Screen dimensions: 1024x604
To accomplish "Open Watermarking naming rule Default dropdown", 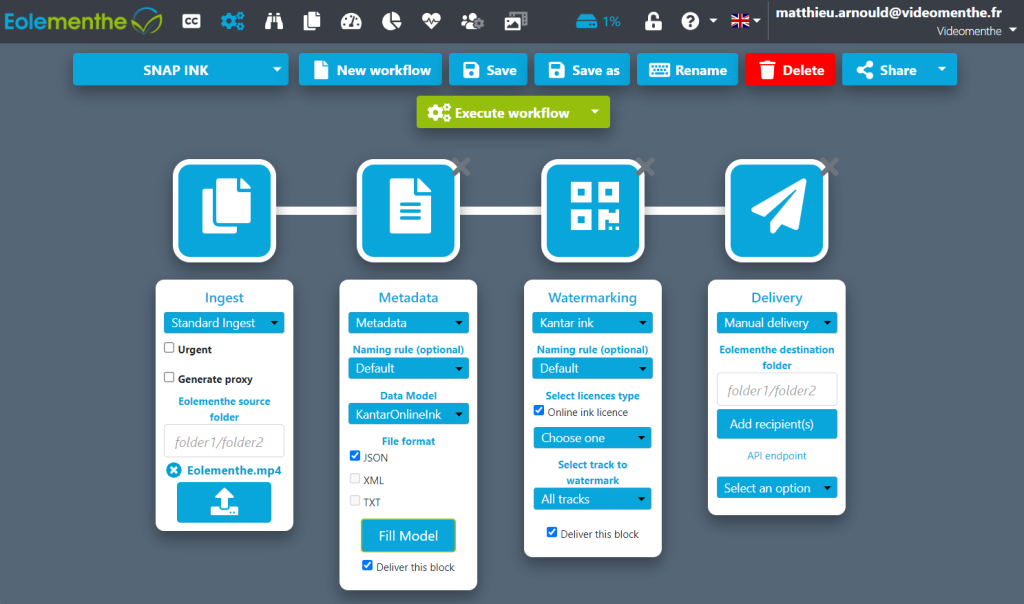I will 592,368.
